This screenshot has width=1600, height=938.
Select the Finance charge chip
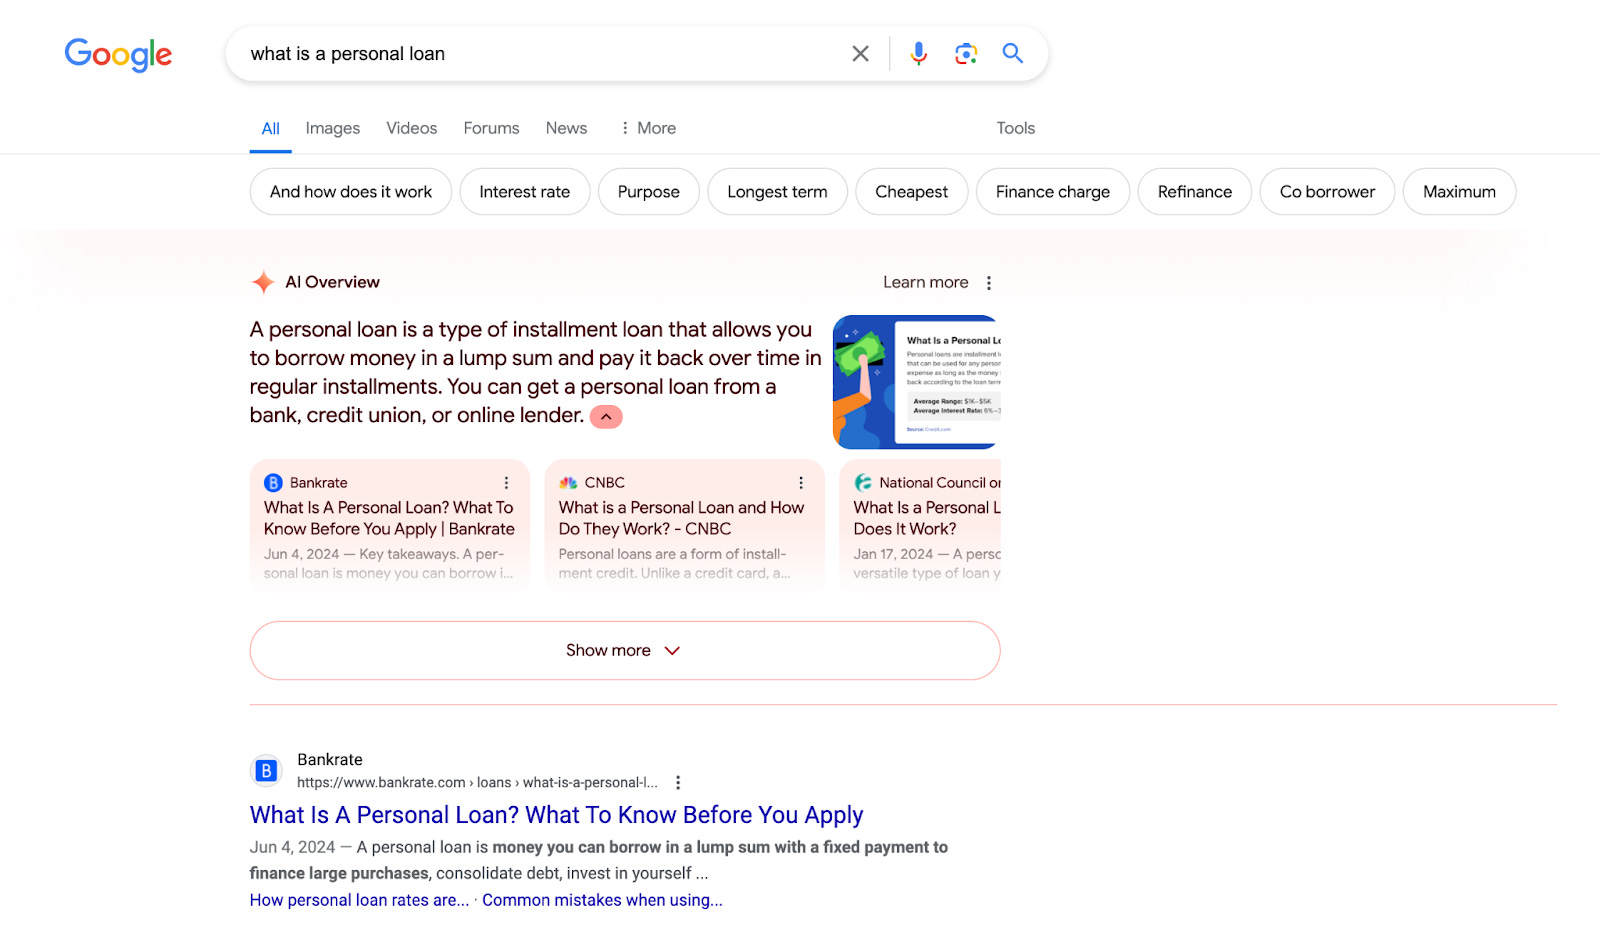tap(1053, 192)
